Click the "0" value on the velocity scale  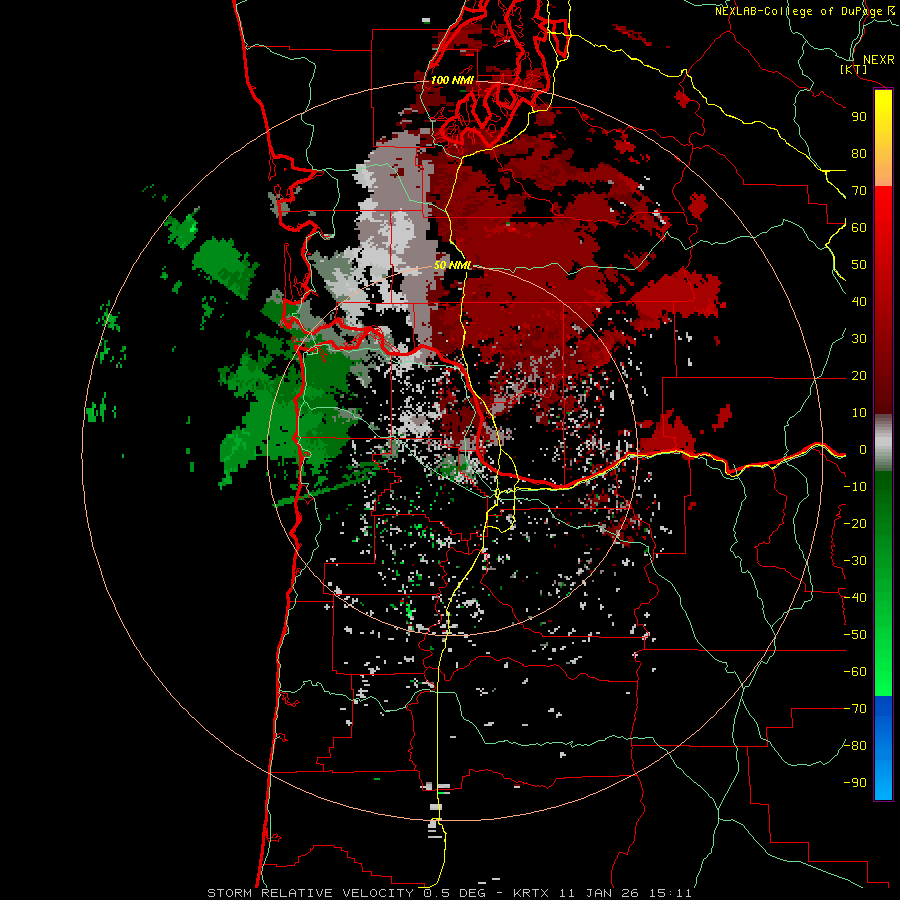(863, 449)
